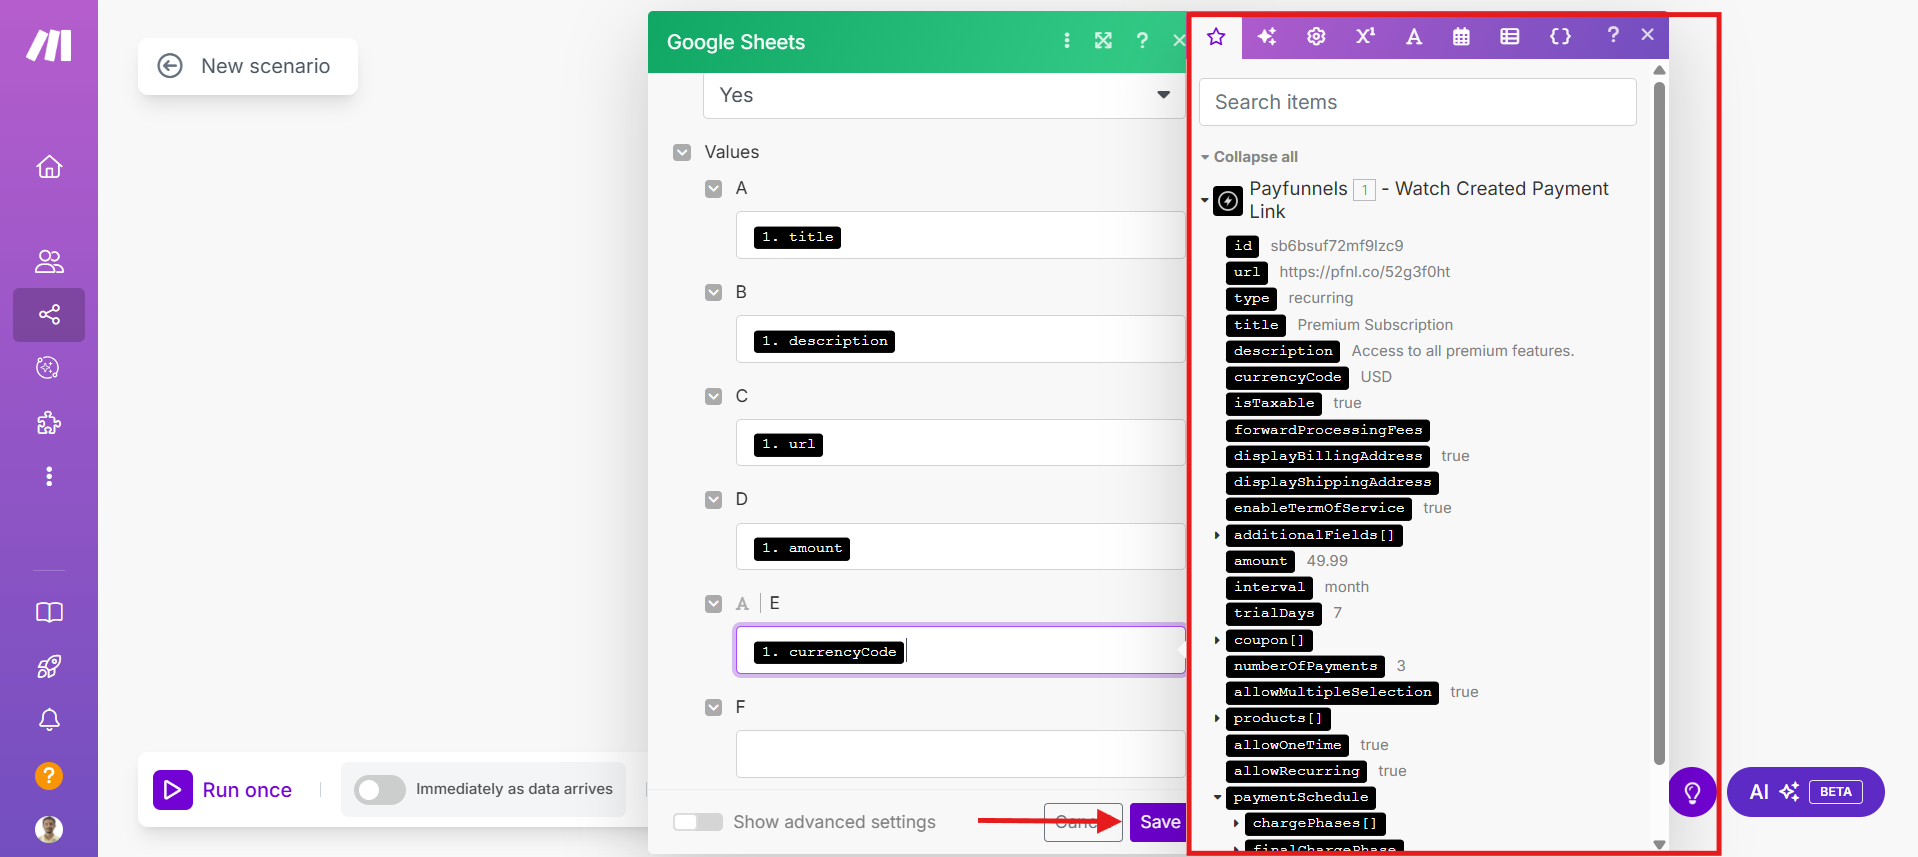Viewport: 1918px width, 857px height.
Task: Click the column E field with currencyCode
Action: click(960, 651)
